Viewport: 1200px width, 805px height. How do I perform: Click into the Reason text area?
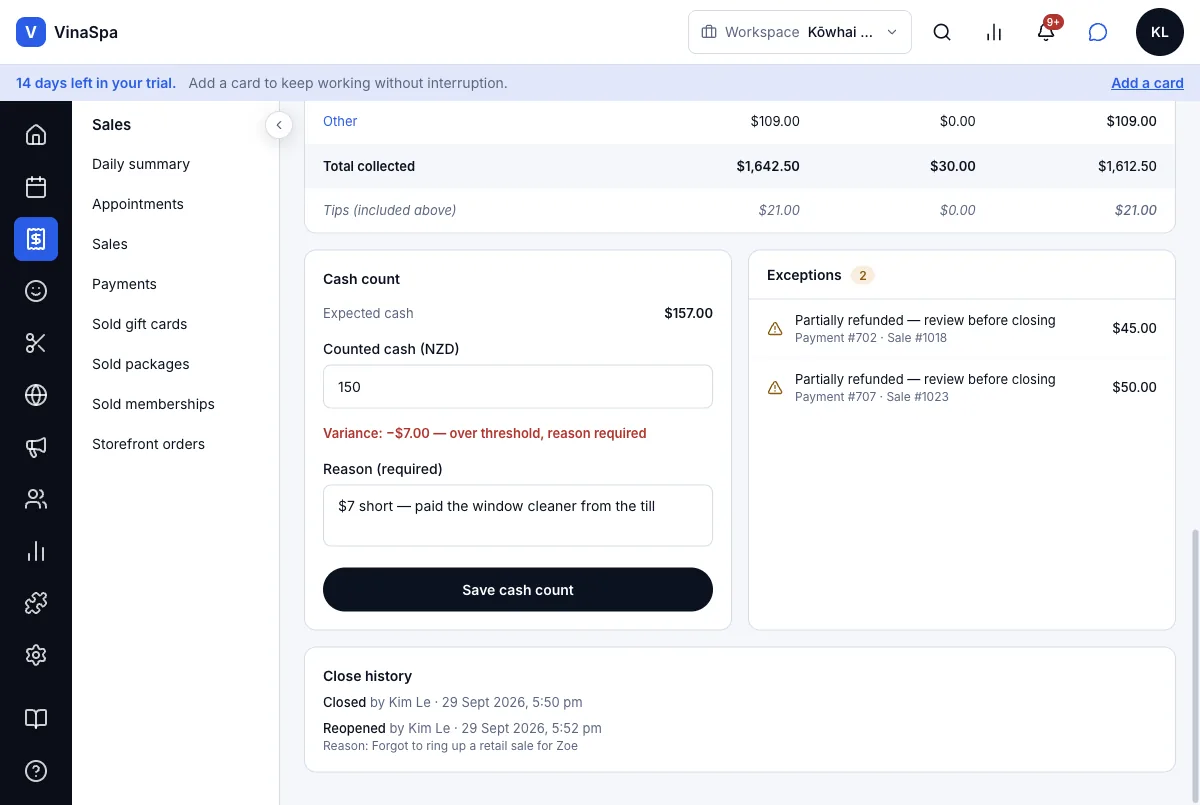pos(518,515)
